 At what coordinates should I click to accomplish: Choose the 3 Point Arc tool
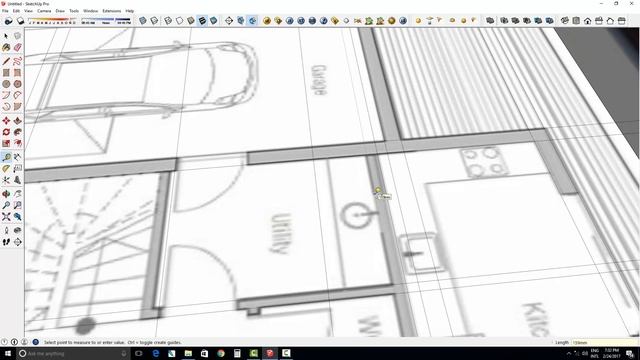click(6, 107)
